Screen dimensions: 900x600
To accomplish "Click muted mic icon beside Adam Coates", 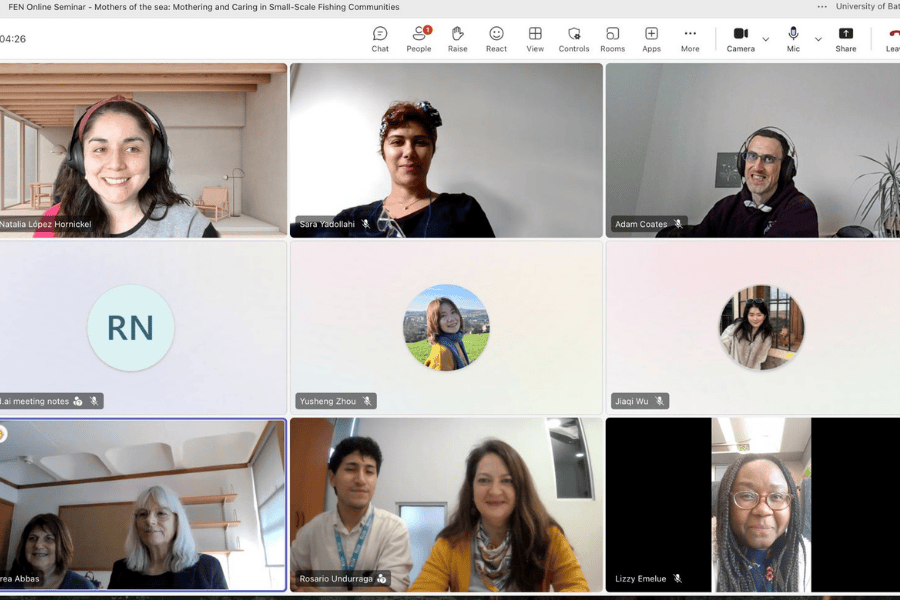I will 678,224.
